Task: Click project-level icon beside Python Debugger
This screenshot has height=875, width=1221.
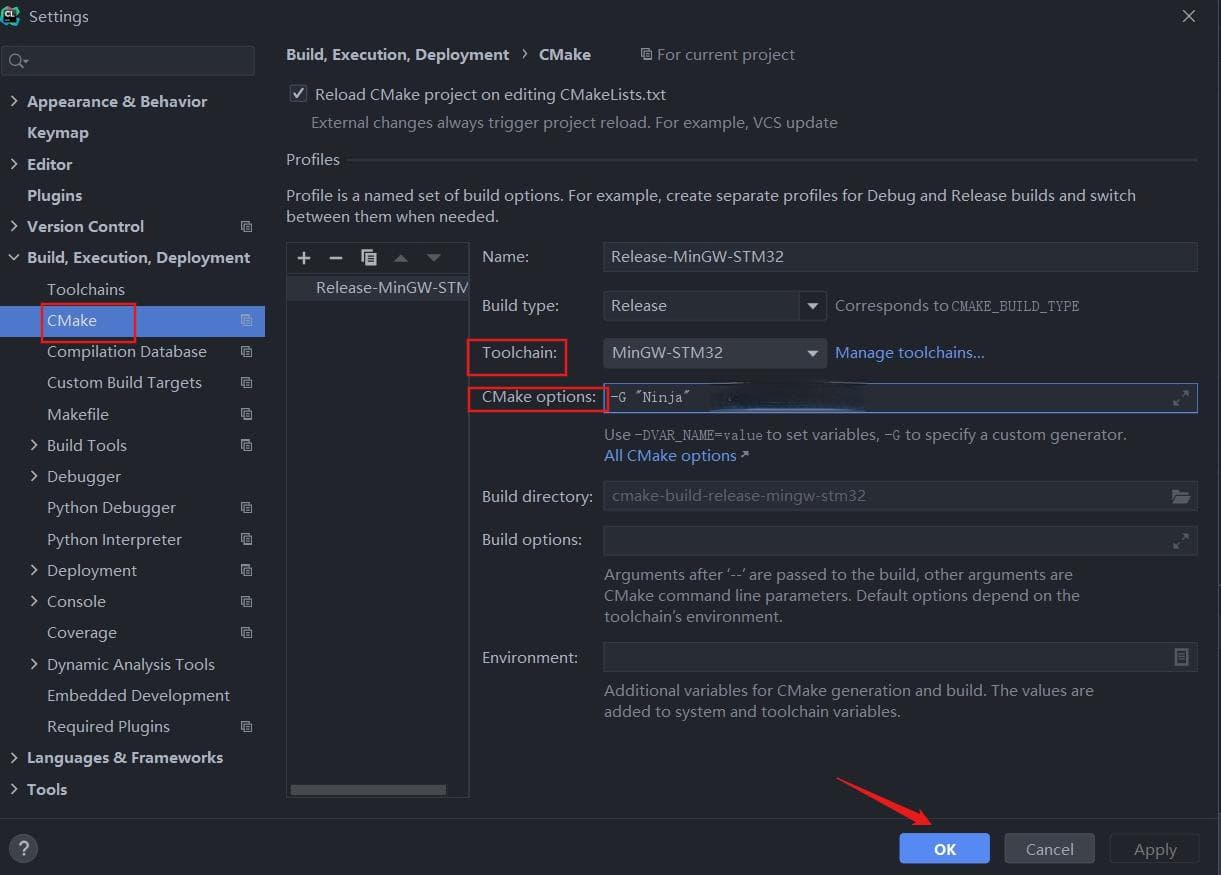Action: tap(247, 508)
